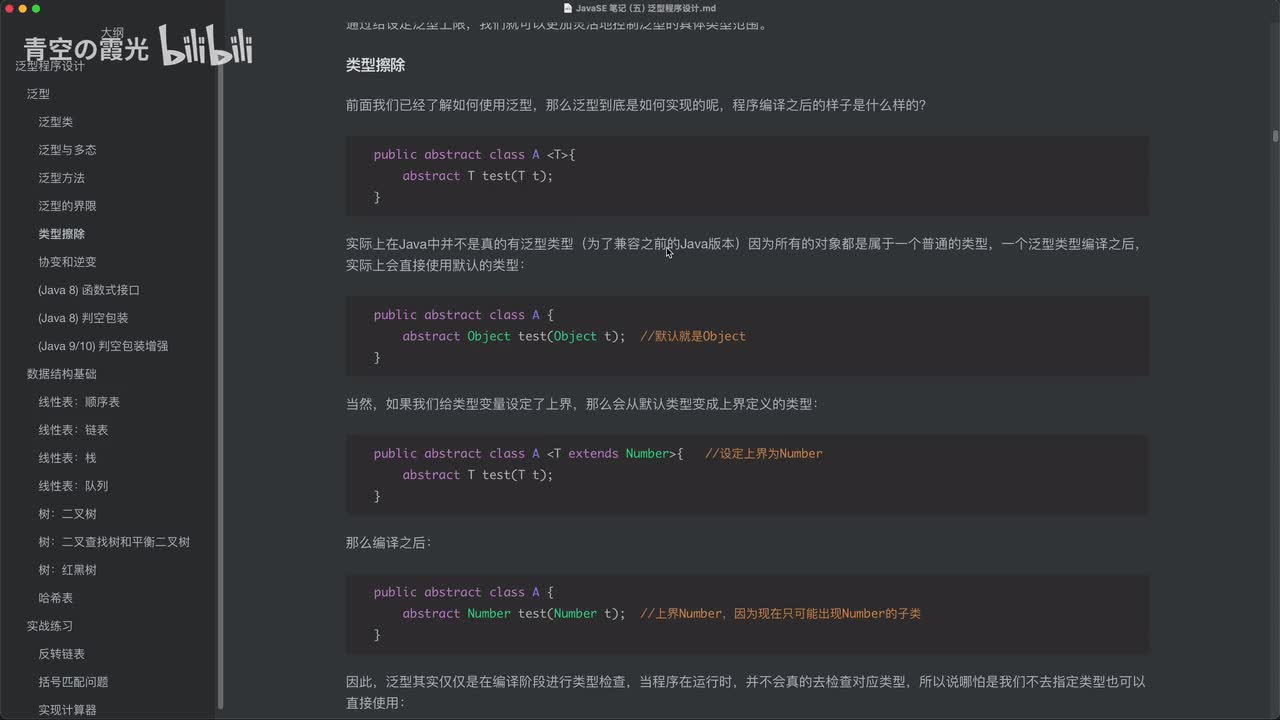Click the green maximize window button
The image size is (1280, 720).
pyautogui.click(x=36, y=8)
